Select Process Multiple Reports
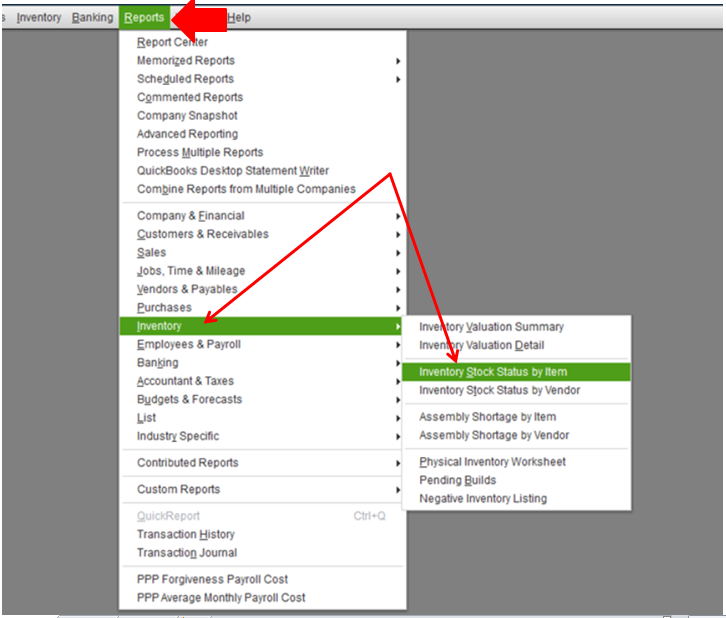Image resolution: width=726 pixels, height=618 pixels. [263, 152]
